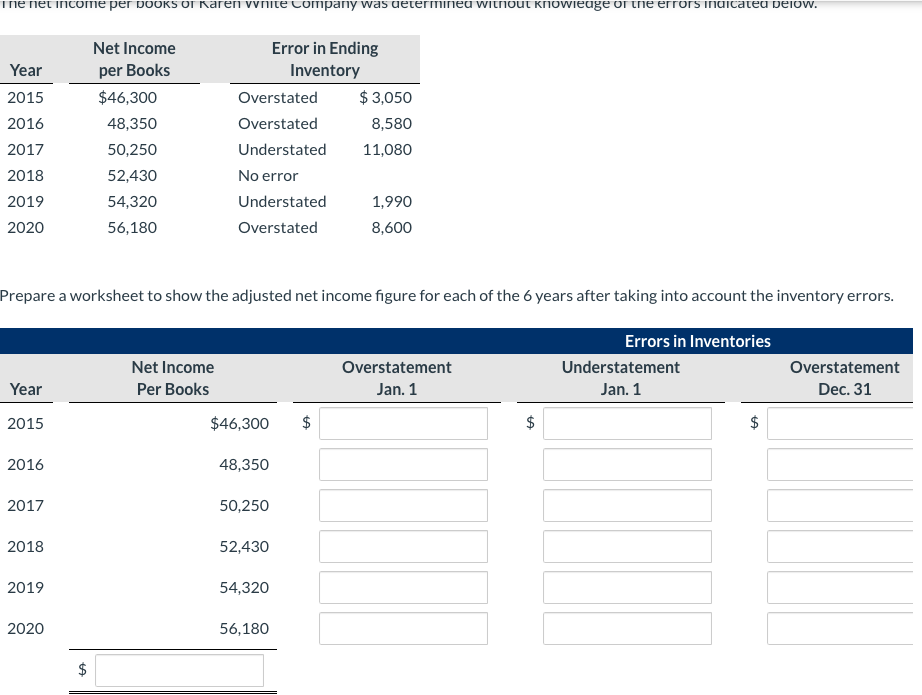The width and height of the screenshot is (922, 695).
Task: Click 2017 Overstatement Dec. 31 input field
Action: point(840,505)
